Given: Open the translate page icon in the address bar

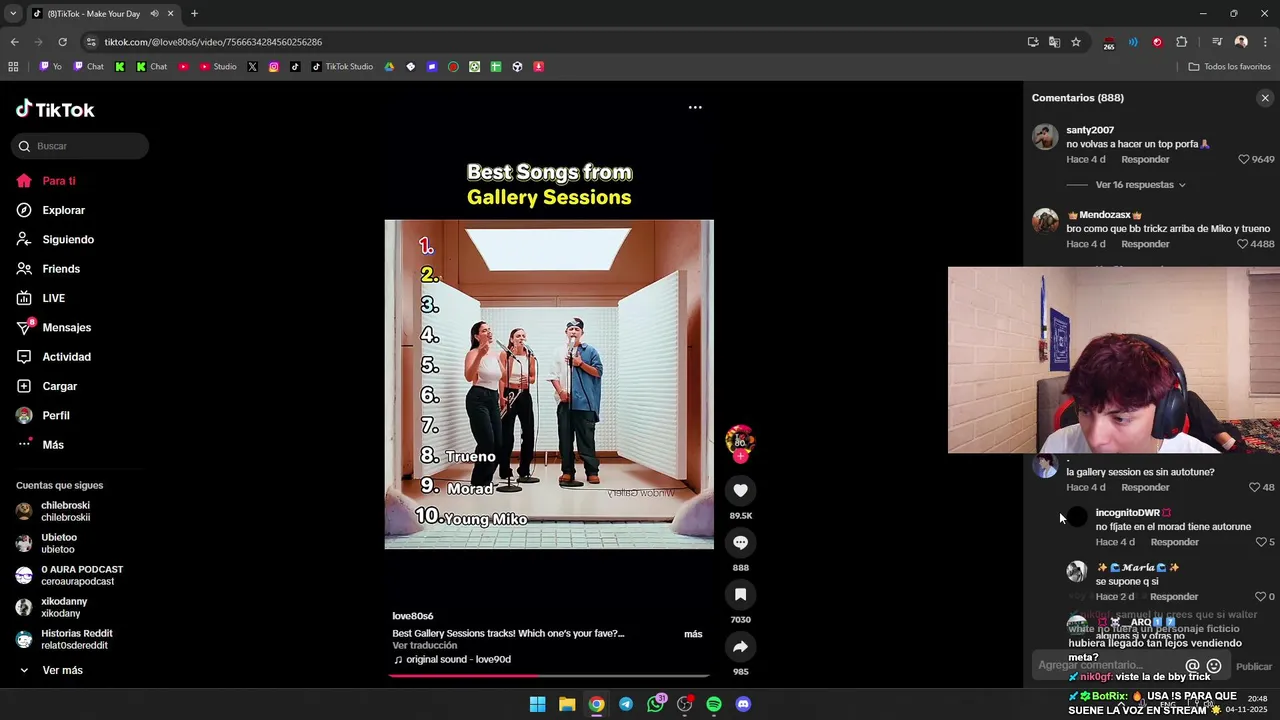Looking at the screenshot, I should point(1054,42).
